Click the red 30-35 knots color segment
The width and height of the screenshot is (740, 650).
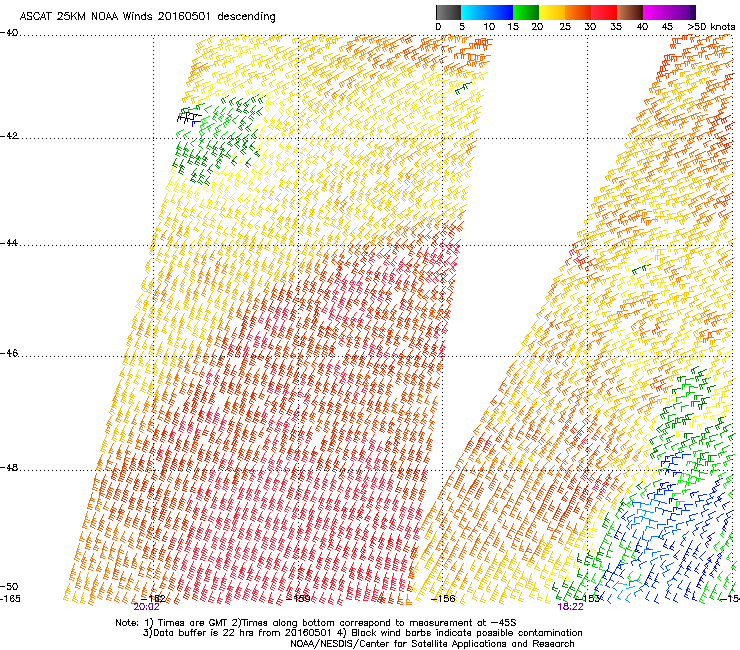604,12
